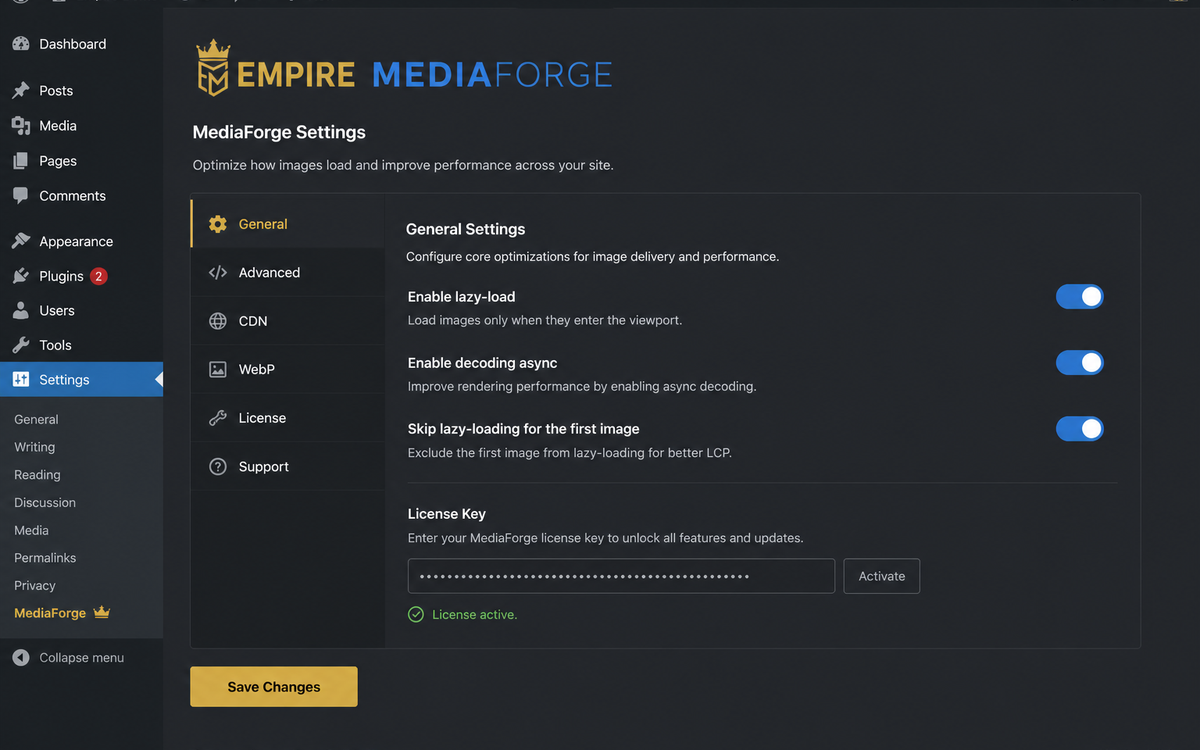Click into the License Key field

click(x=621, y=576)
